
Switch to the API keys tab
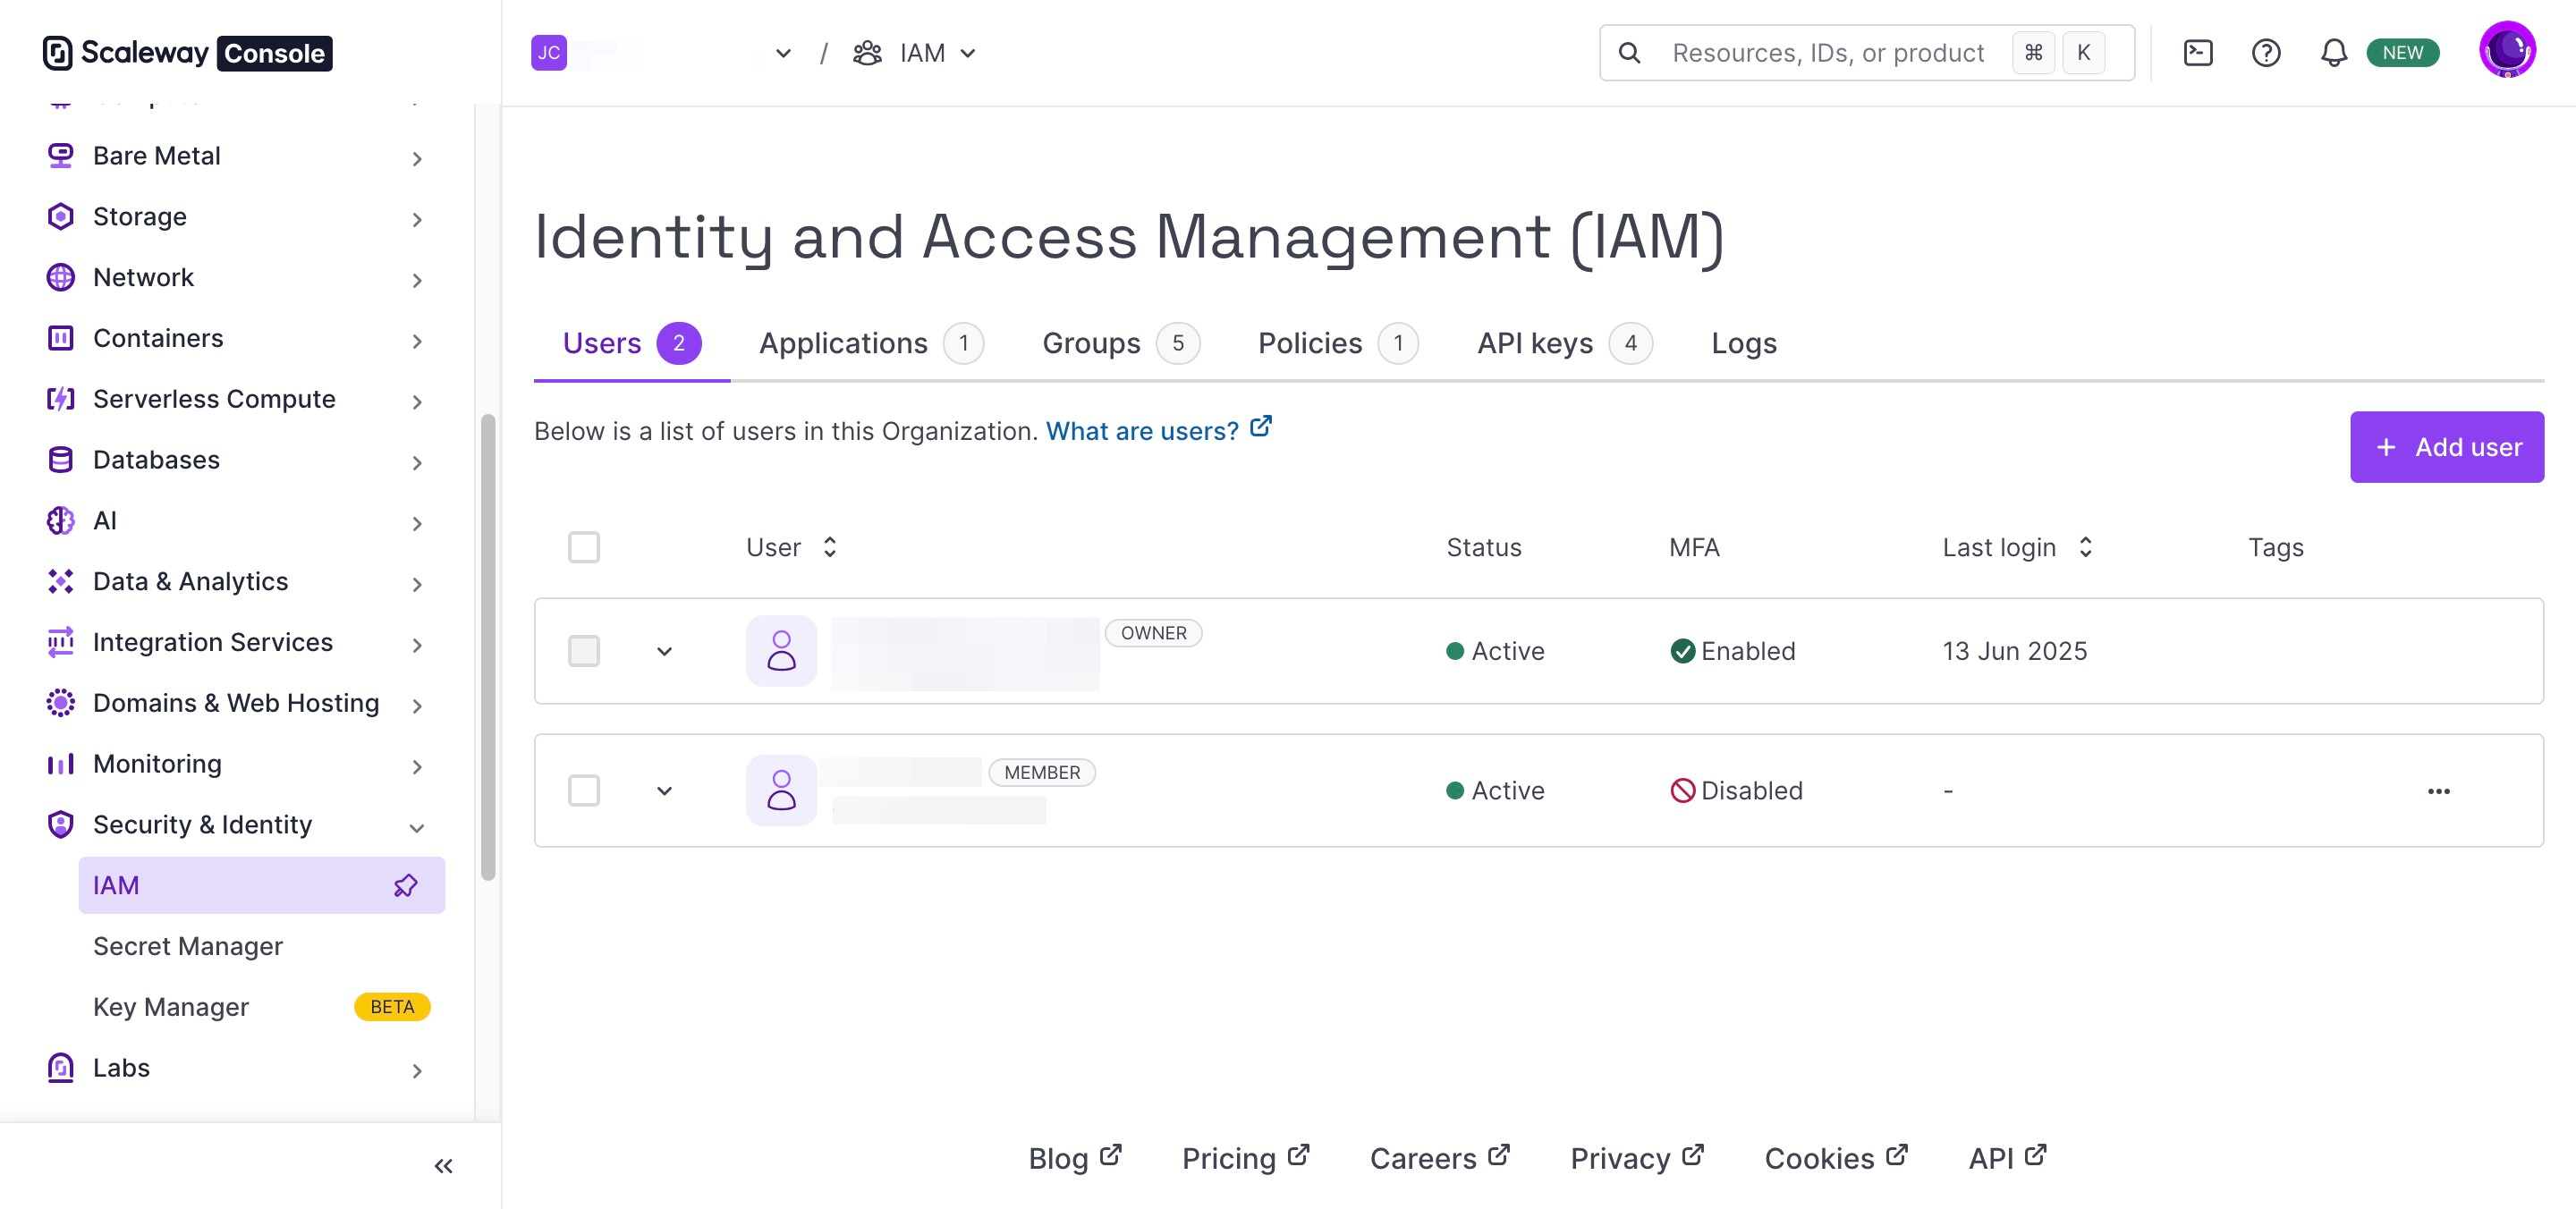pyautogui.click(x=1565, y=343)
